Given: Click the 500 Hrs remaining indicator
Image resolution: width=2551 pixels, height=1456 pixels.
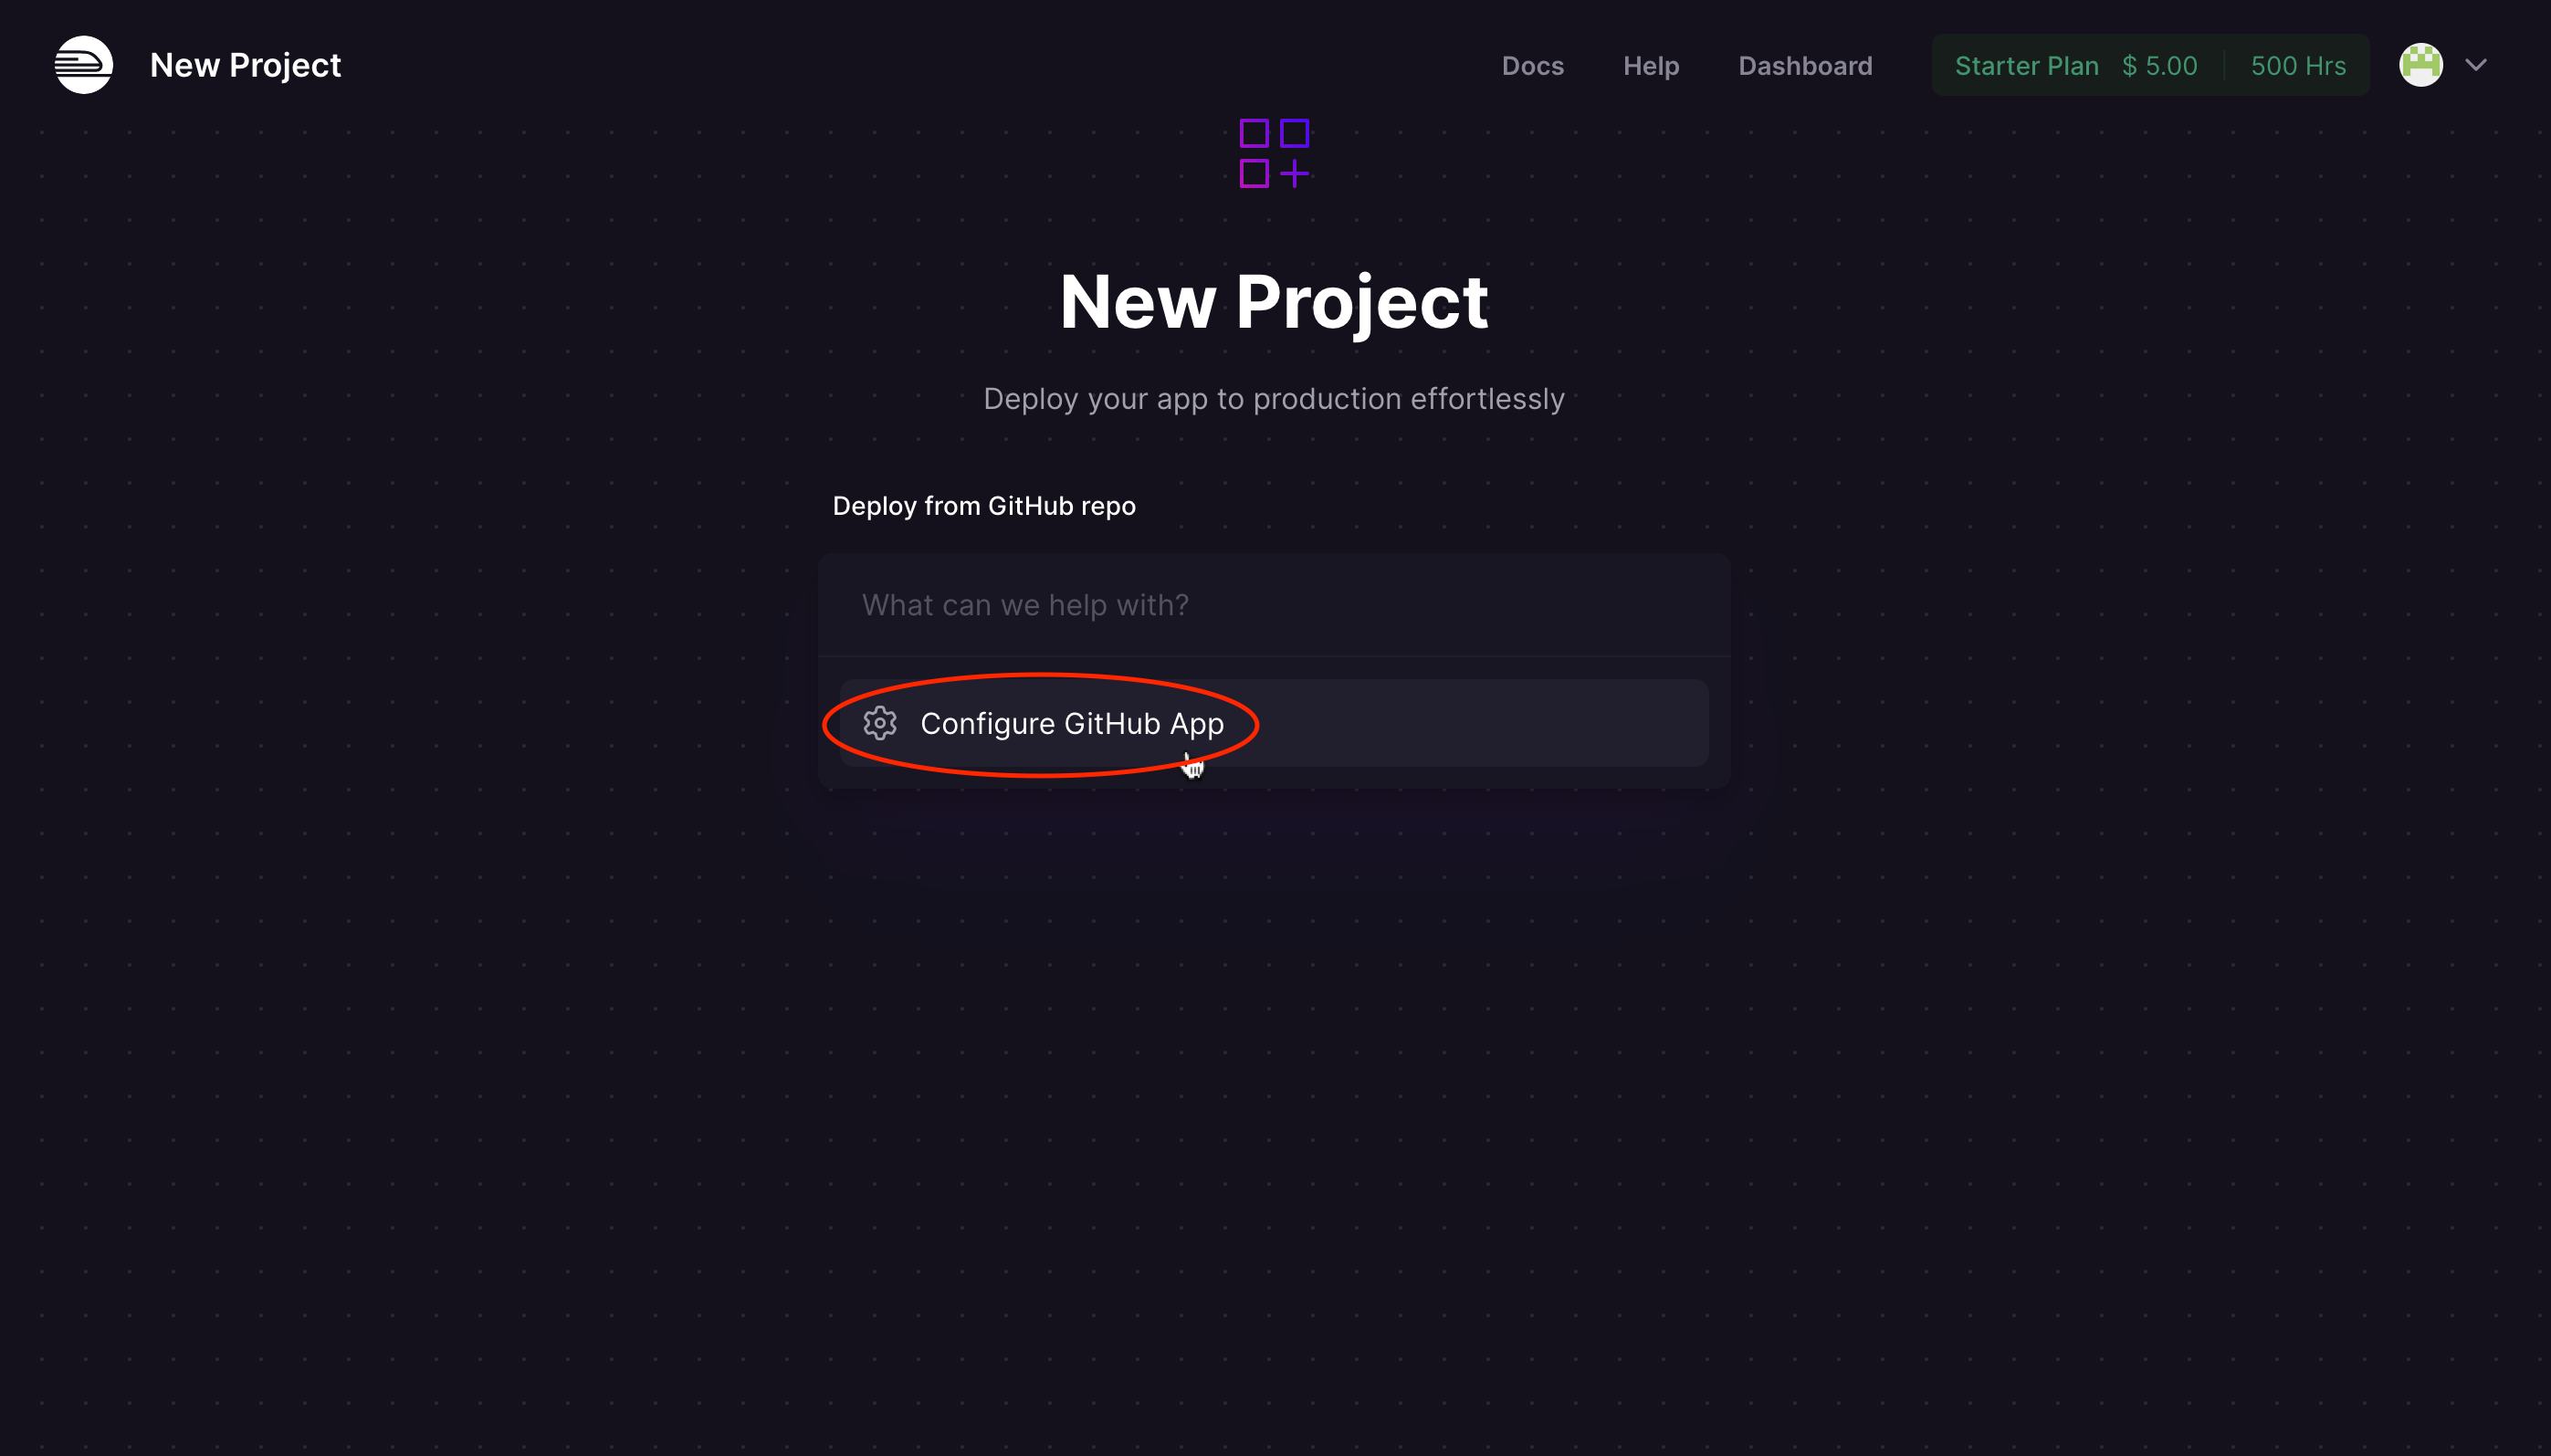Looking at the screenshot, I should [2297, 65].
